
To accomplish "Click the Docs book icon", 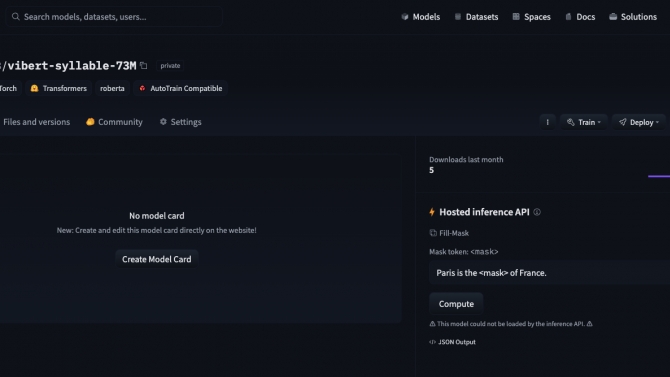I will 568,17.
